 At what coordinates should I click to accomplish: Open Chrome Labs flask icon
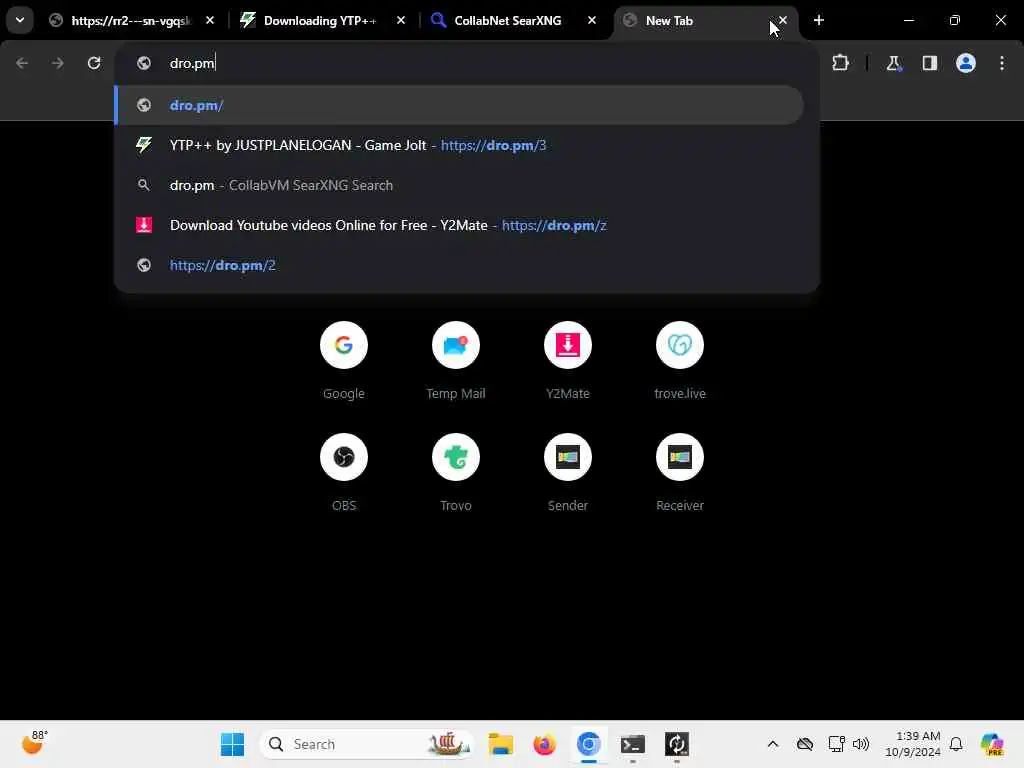893,63
